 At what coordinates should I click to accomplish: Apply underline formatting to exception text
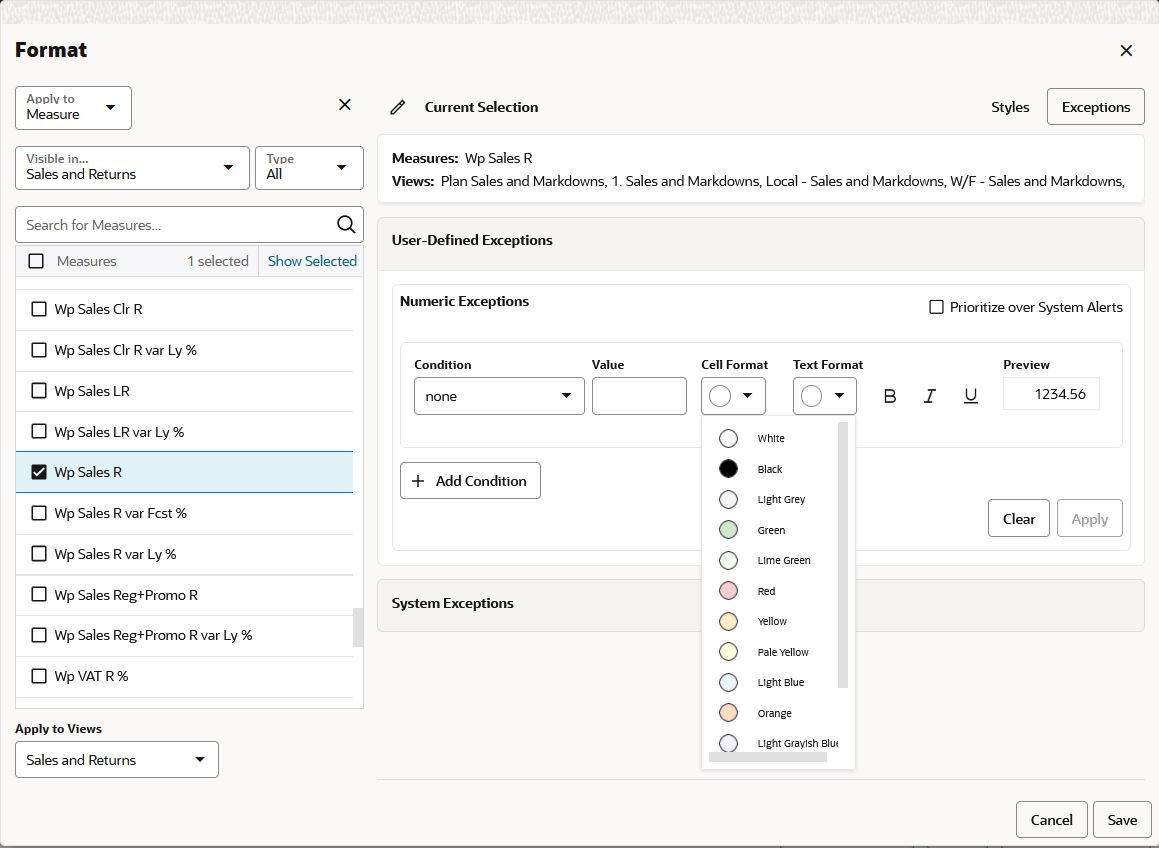click(x=969, y=395)
